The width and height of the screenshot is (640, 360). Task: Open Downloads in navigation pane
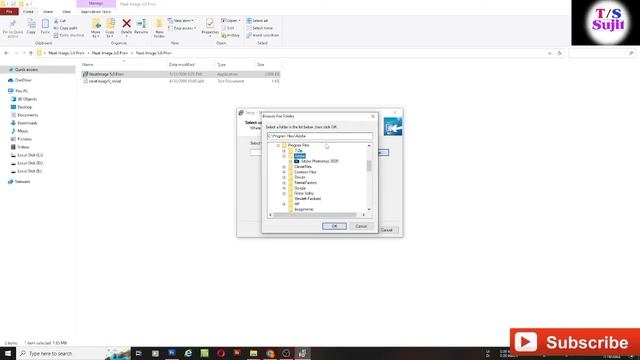(x=27, y=123)
